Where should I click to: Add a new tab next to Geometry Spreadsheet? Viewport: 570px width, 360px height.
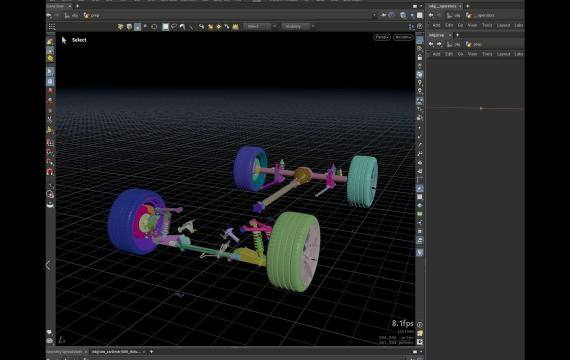coord(151,352)
